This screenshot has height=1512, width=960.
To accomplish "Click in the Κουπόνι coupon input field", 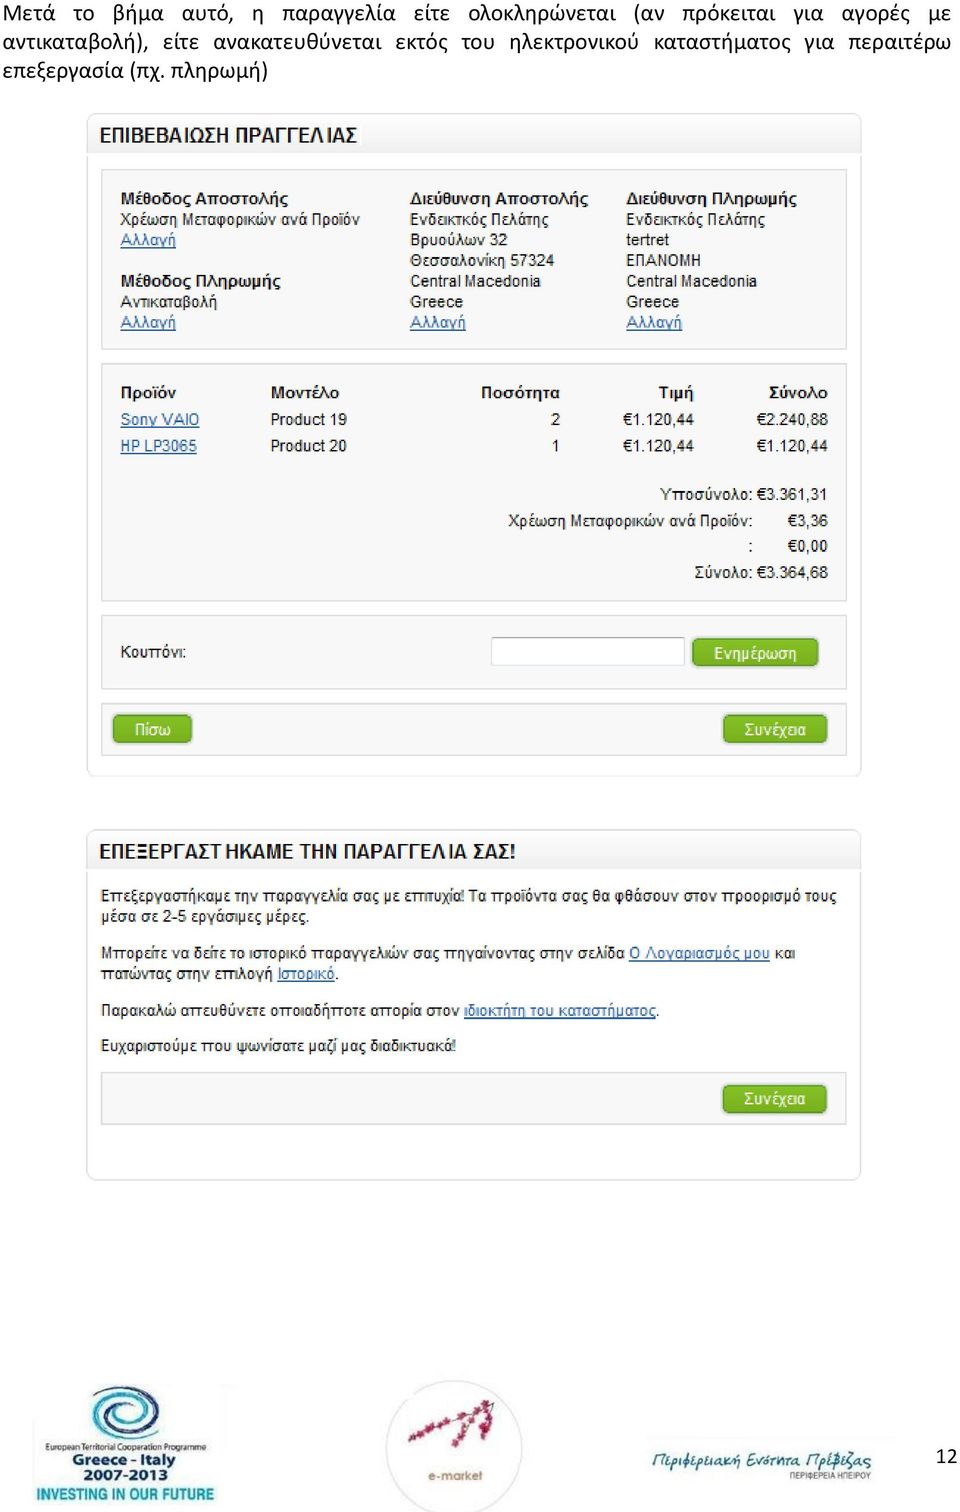I will (587, 652).
